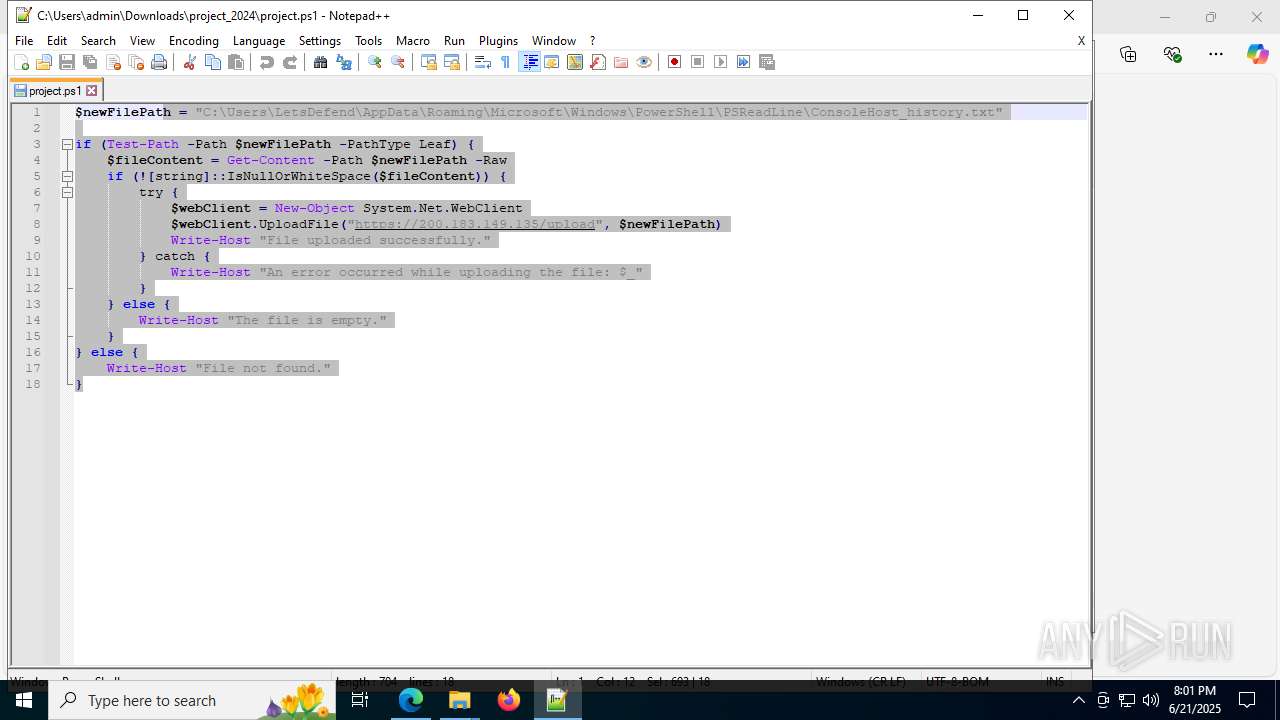Paste from clipboard toolbar icon
This screenshot has height=720, width=1280.
pos(236,62)
